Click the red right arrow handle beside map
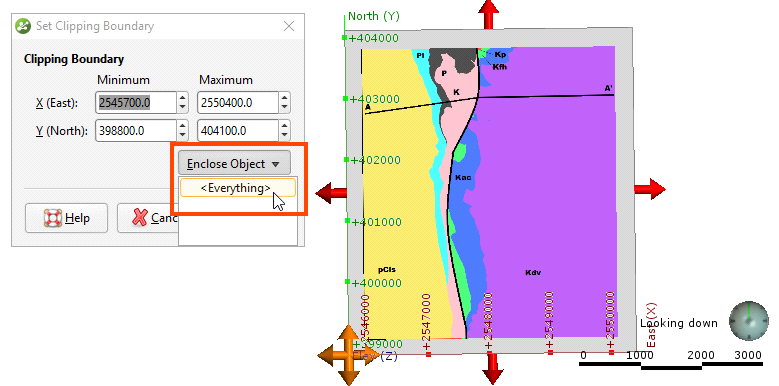The height and width of the screenshot is (386, 779). (649, 189)
